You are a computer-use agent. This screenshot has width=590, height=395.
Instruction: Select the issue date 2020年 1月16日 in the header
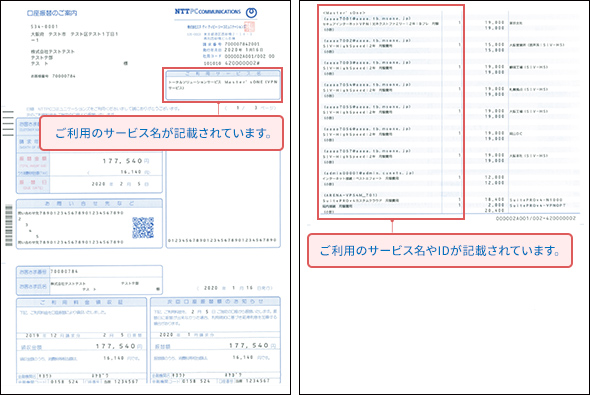pyautogui.click(x=244, y=50)
